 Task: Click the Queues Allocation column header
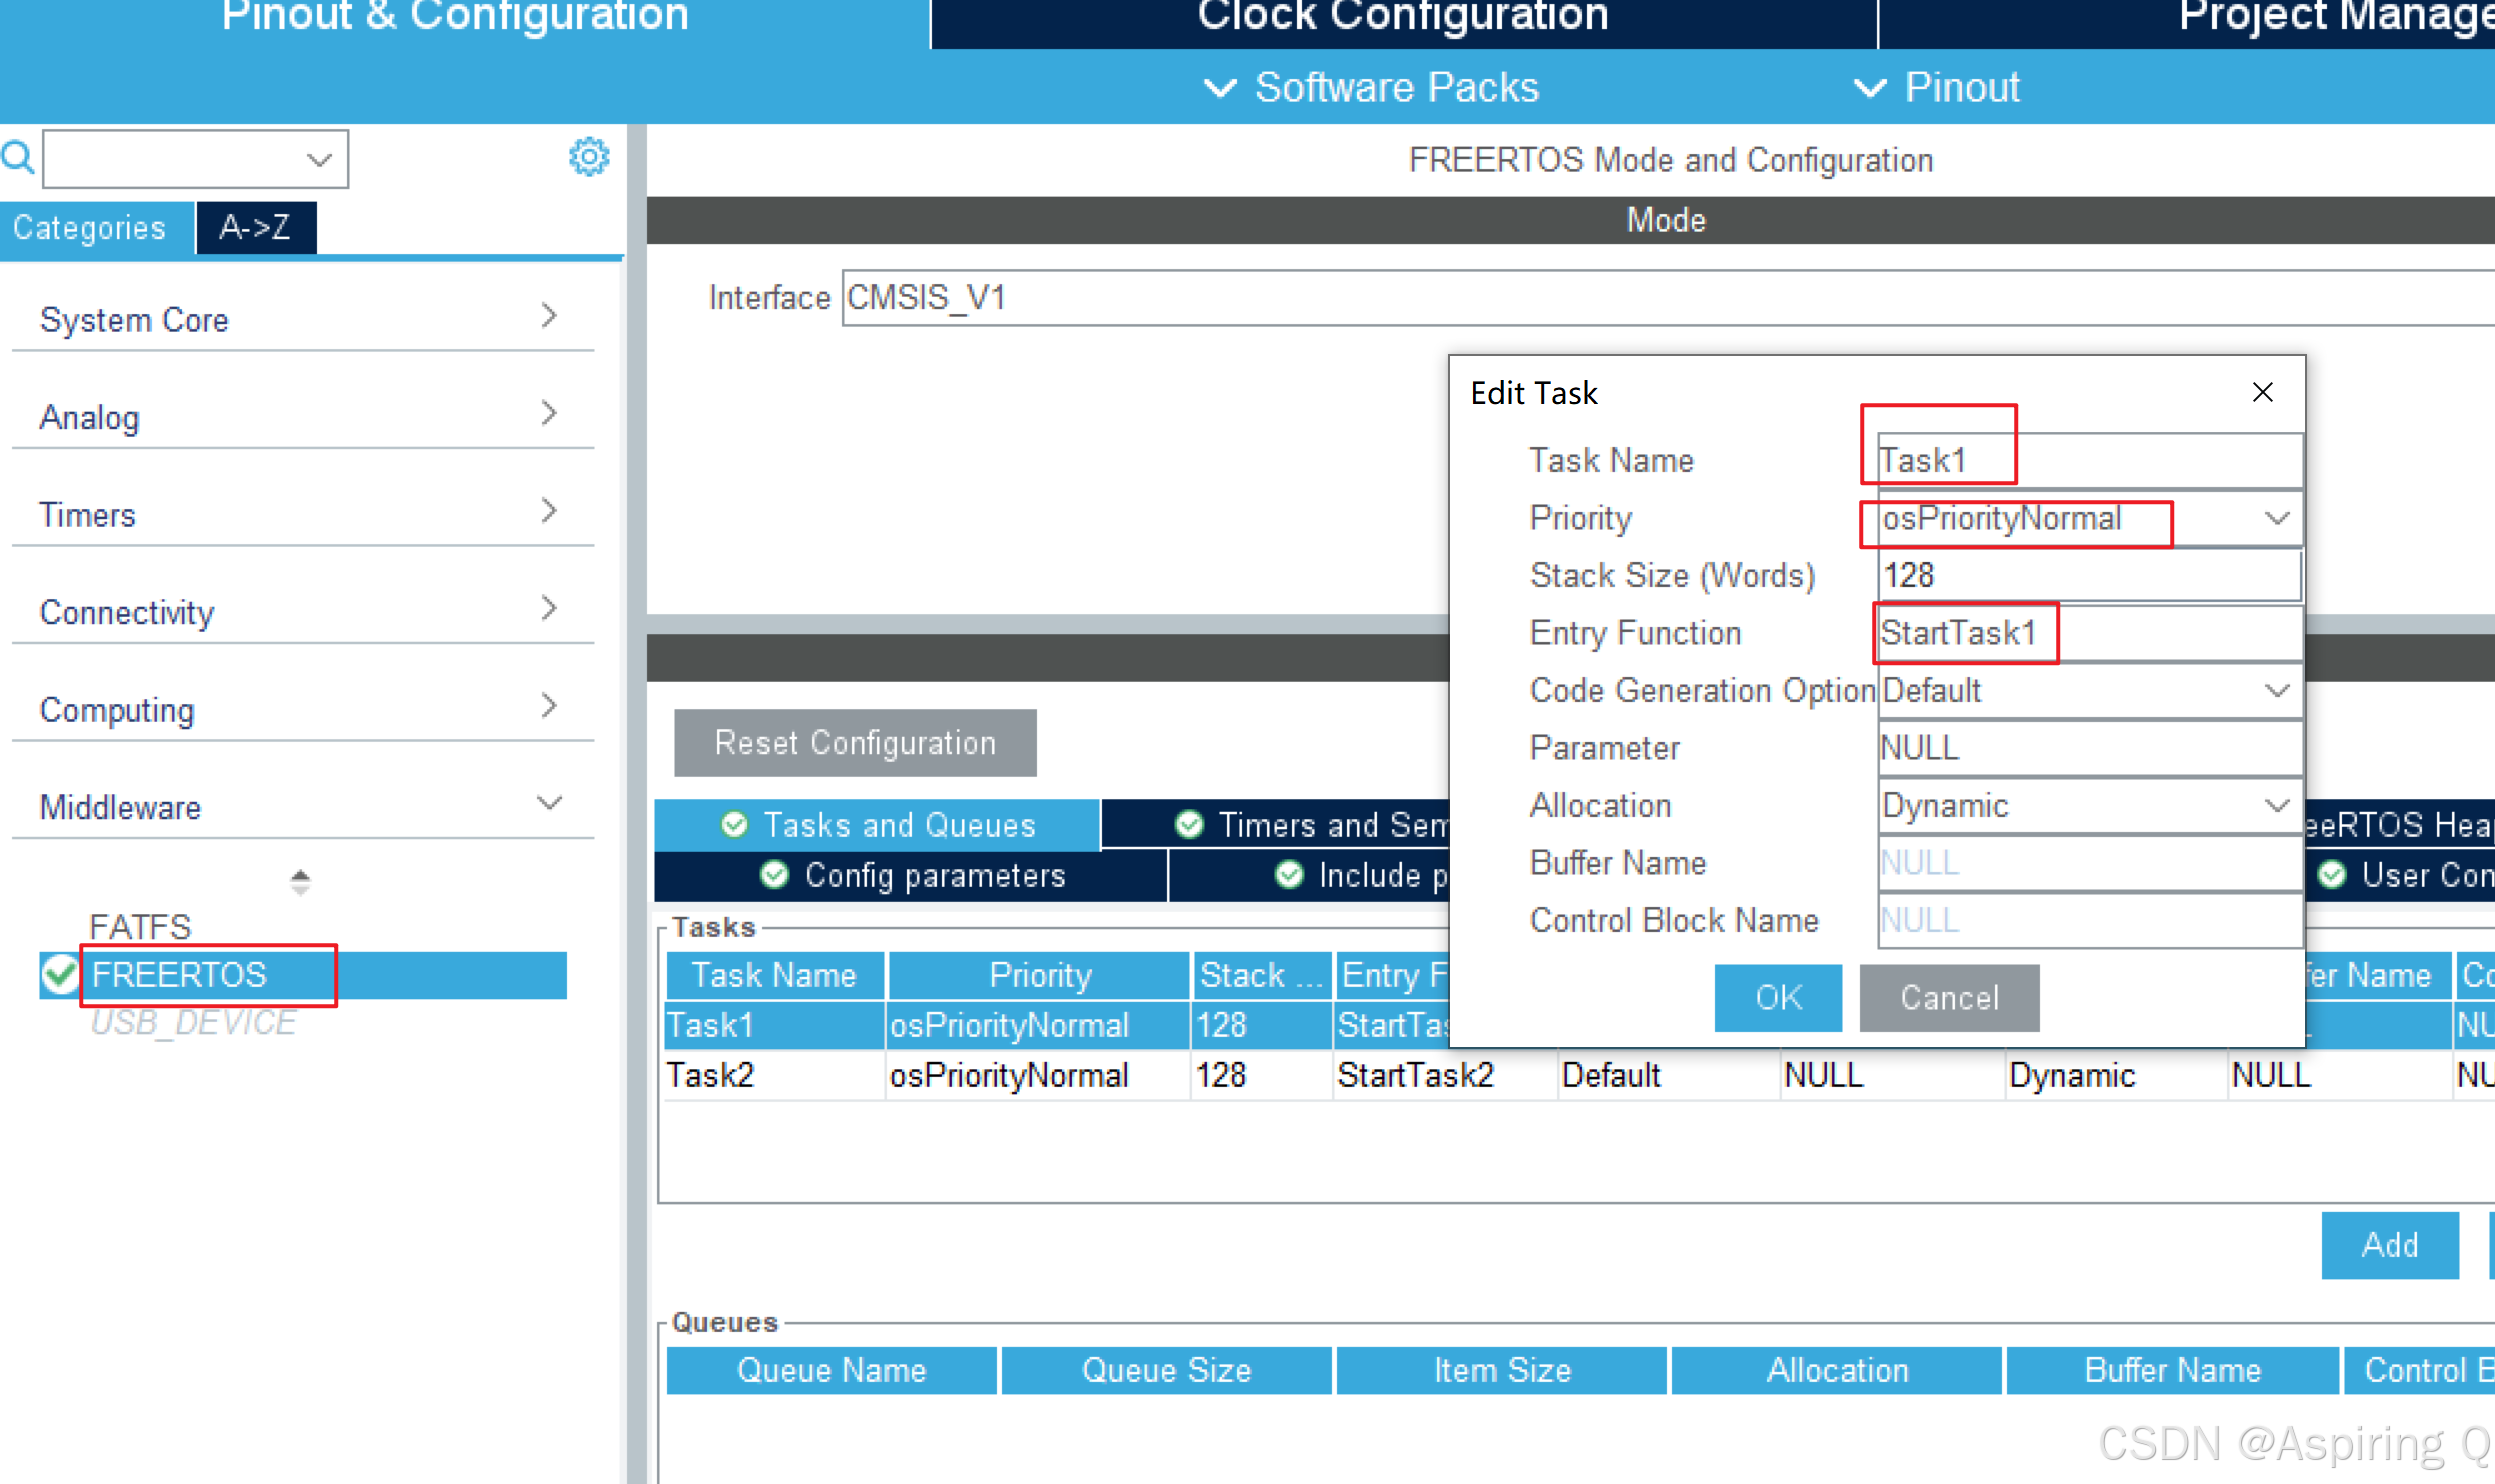click(1837, 1370)
